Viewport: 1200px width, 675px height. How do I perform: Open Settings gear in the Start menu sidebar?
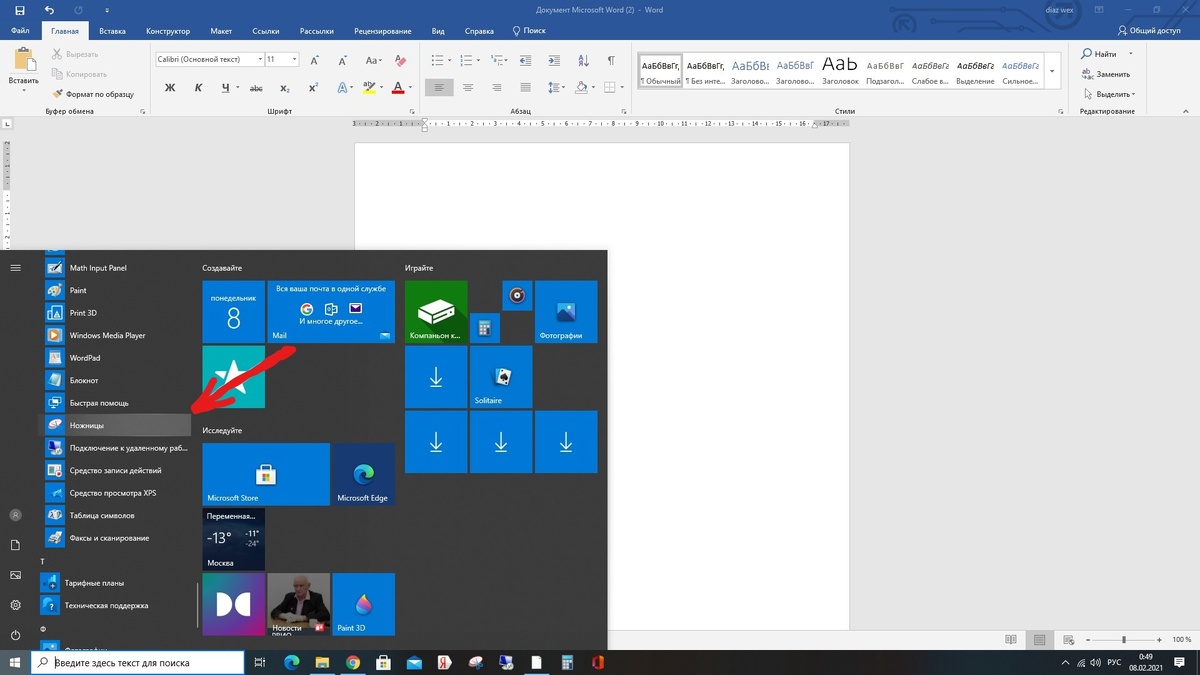tap(15, 605)
